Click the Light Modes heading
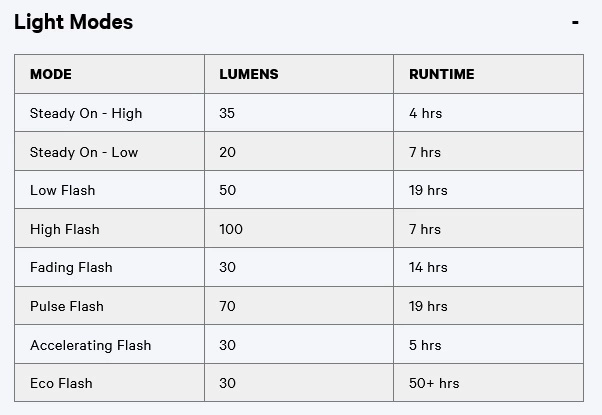This screenshot has height=415, width=602. 73,22
